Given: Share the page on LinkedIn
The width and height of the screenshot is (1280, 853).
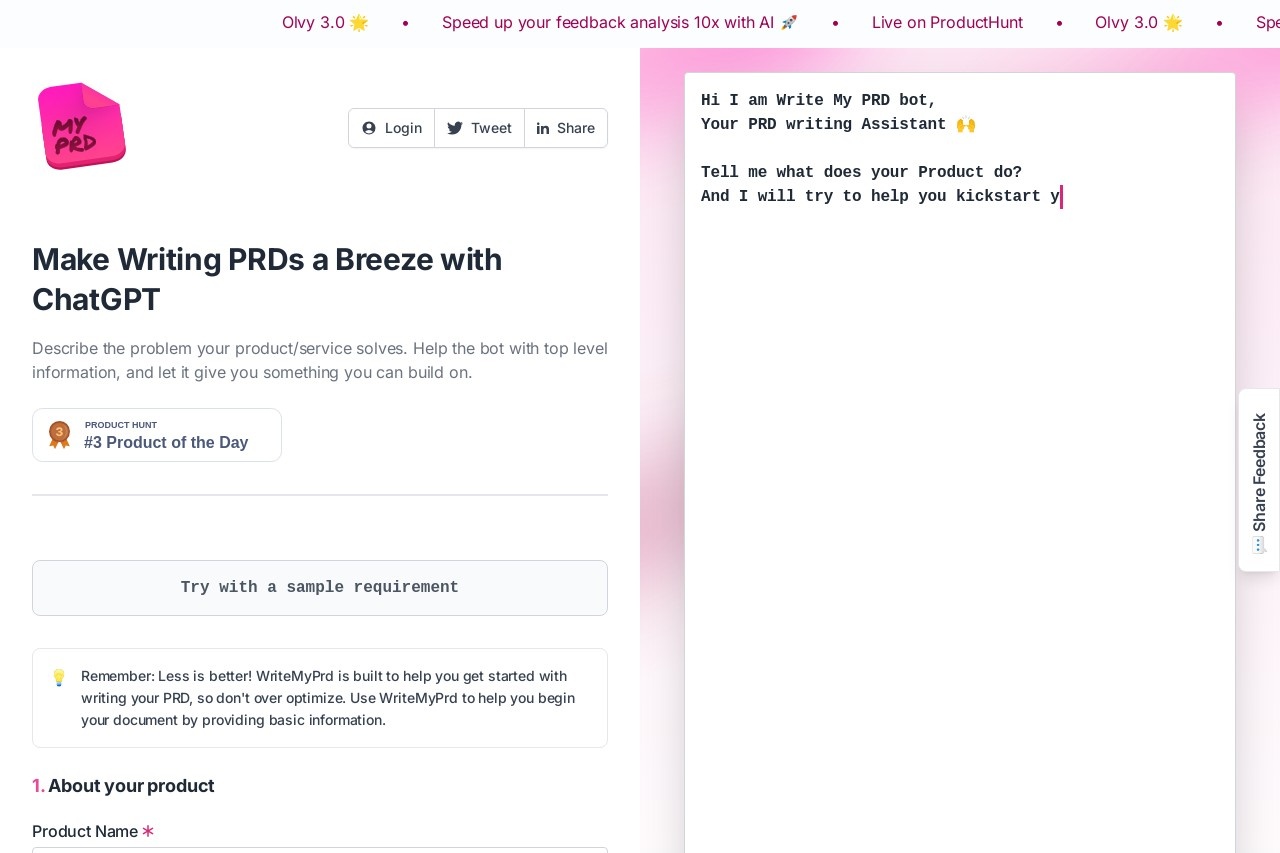Looking at the screenshot, I should coord(566,128).
